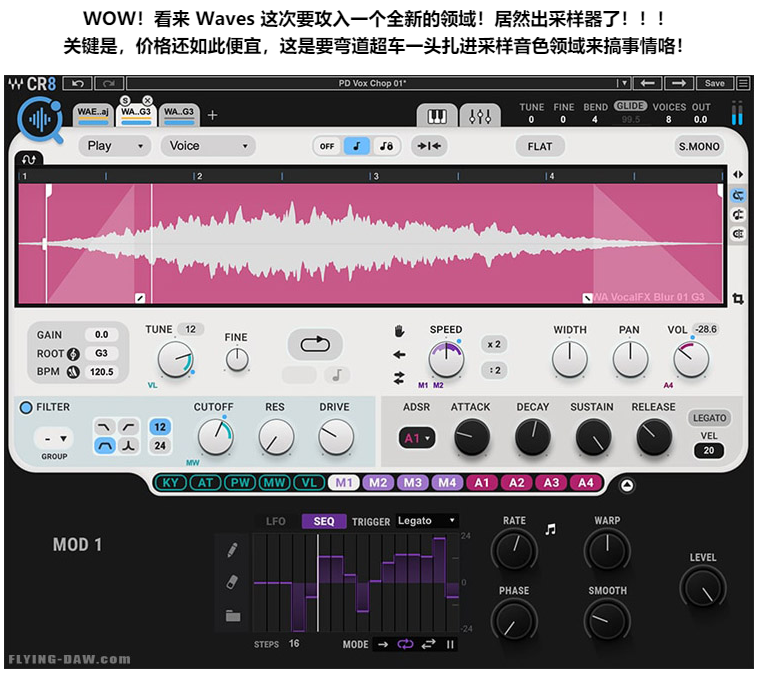The height and width of the screenshot is (673, 757).
Task: Load next preset with right arrow
Action: [x=679, y=83]
